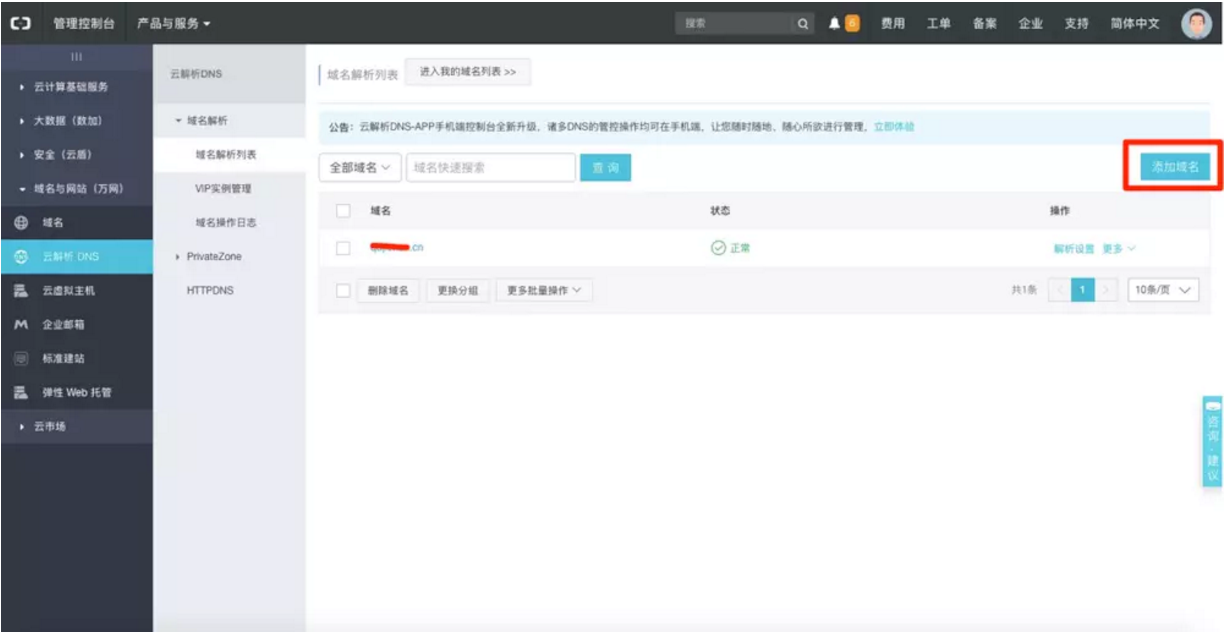The height and width of the screenshot is (637, 1230).
Task: Expand the 更多 dropdown in domain row
Action: coord(1118,249)
